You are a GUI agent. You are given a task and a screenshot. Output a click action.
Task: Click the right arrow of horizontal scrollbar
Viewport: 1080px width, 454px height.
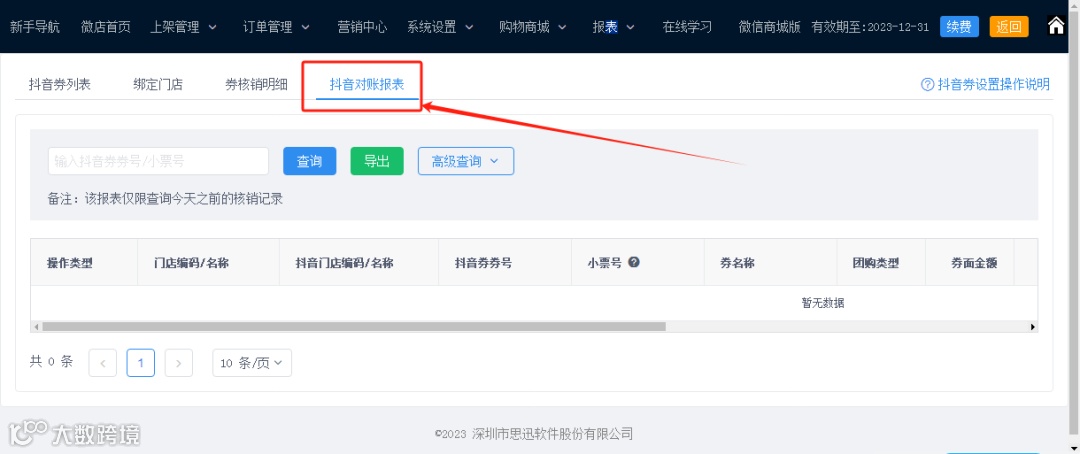(x=1032, y=327)
